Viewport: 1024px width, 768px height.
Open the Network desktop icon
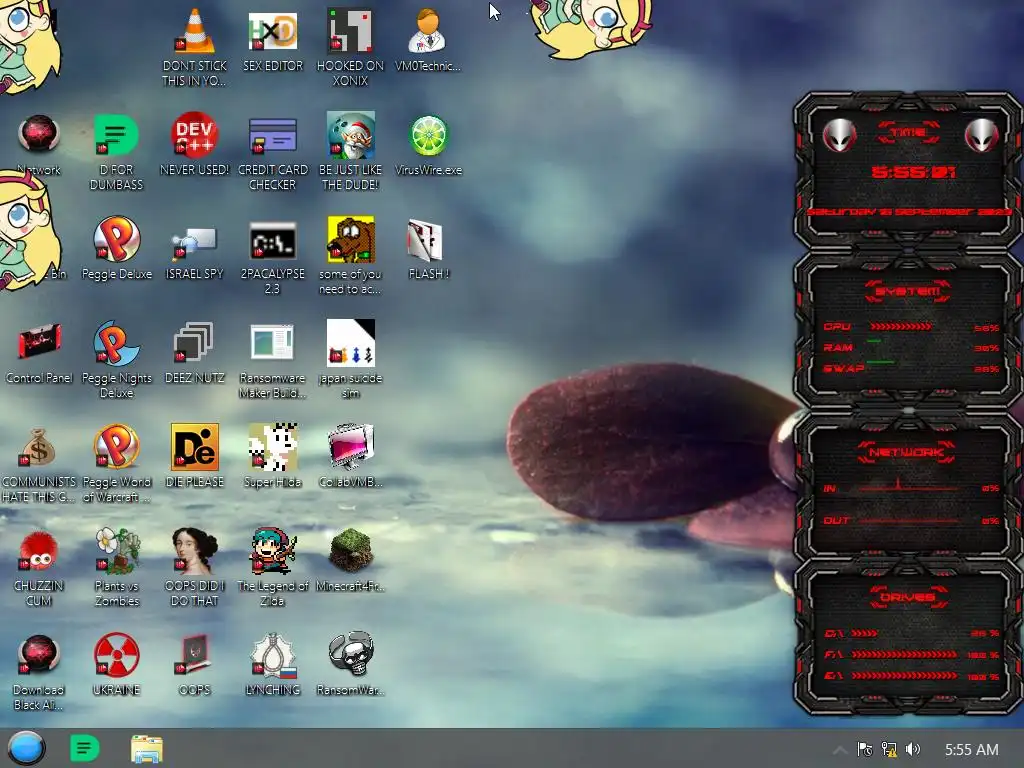click(39, 135)
